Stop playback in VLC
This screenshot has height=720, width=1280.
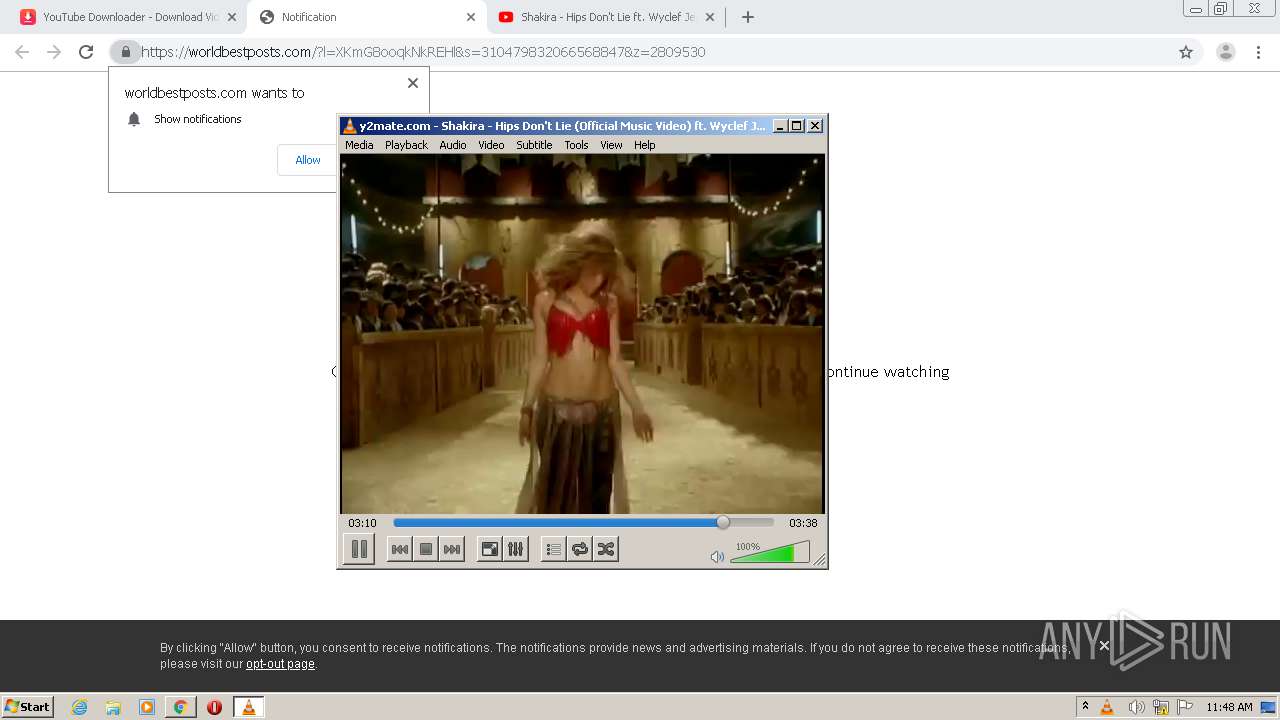426,549
